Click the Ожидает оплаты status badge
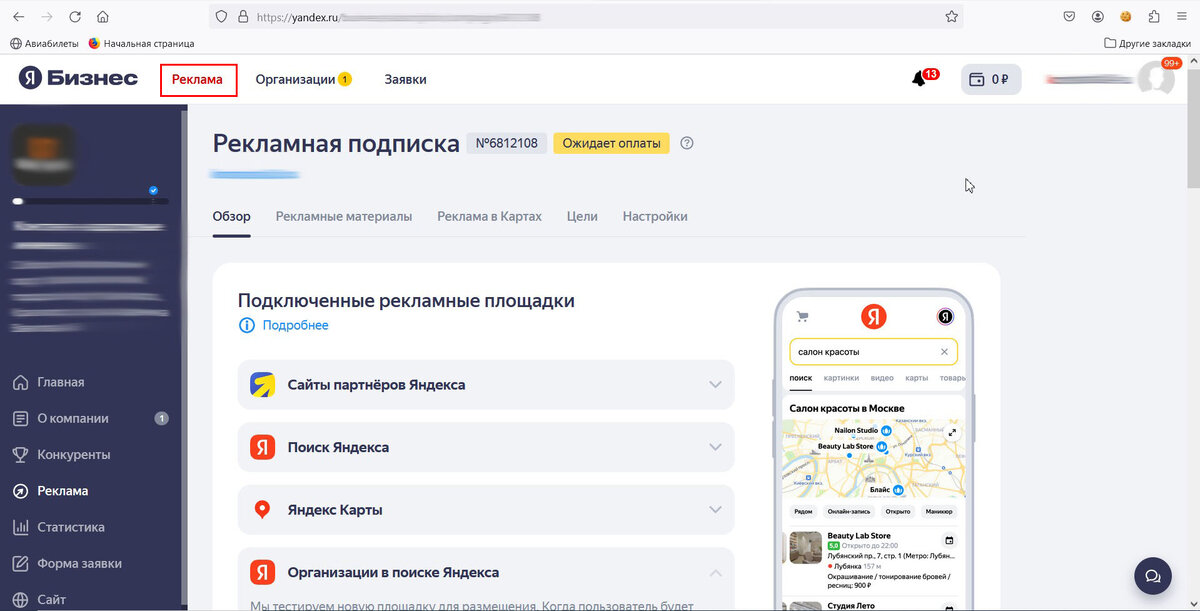Screen dimensions: 1200x611 point(610,143)
